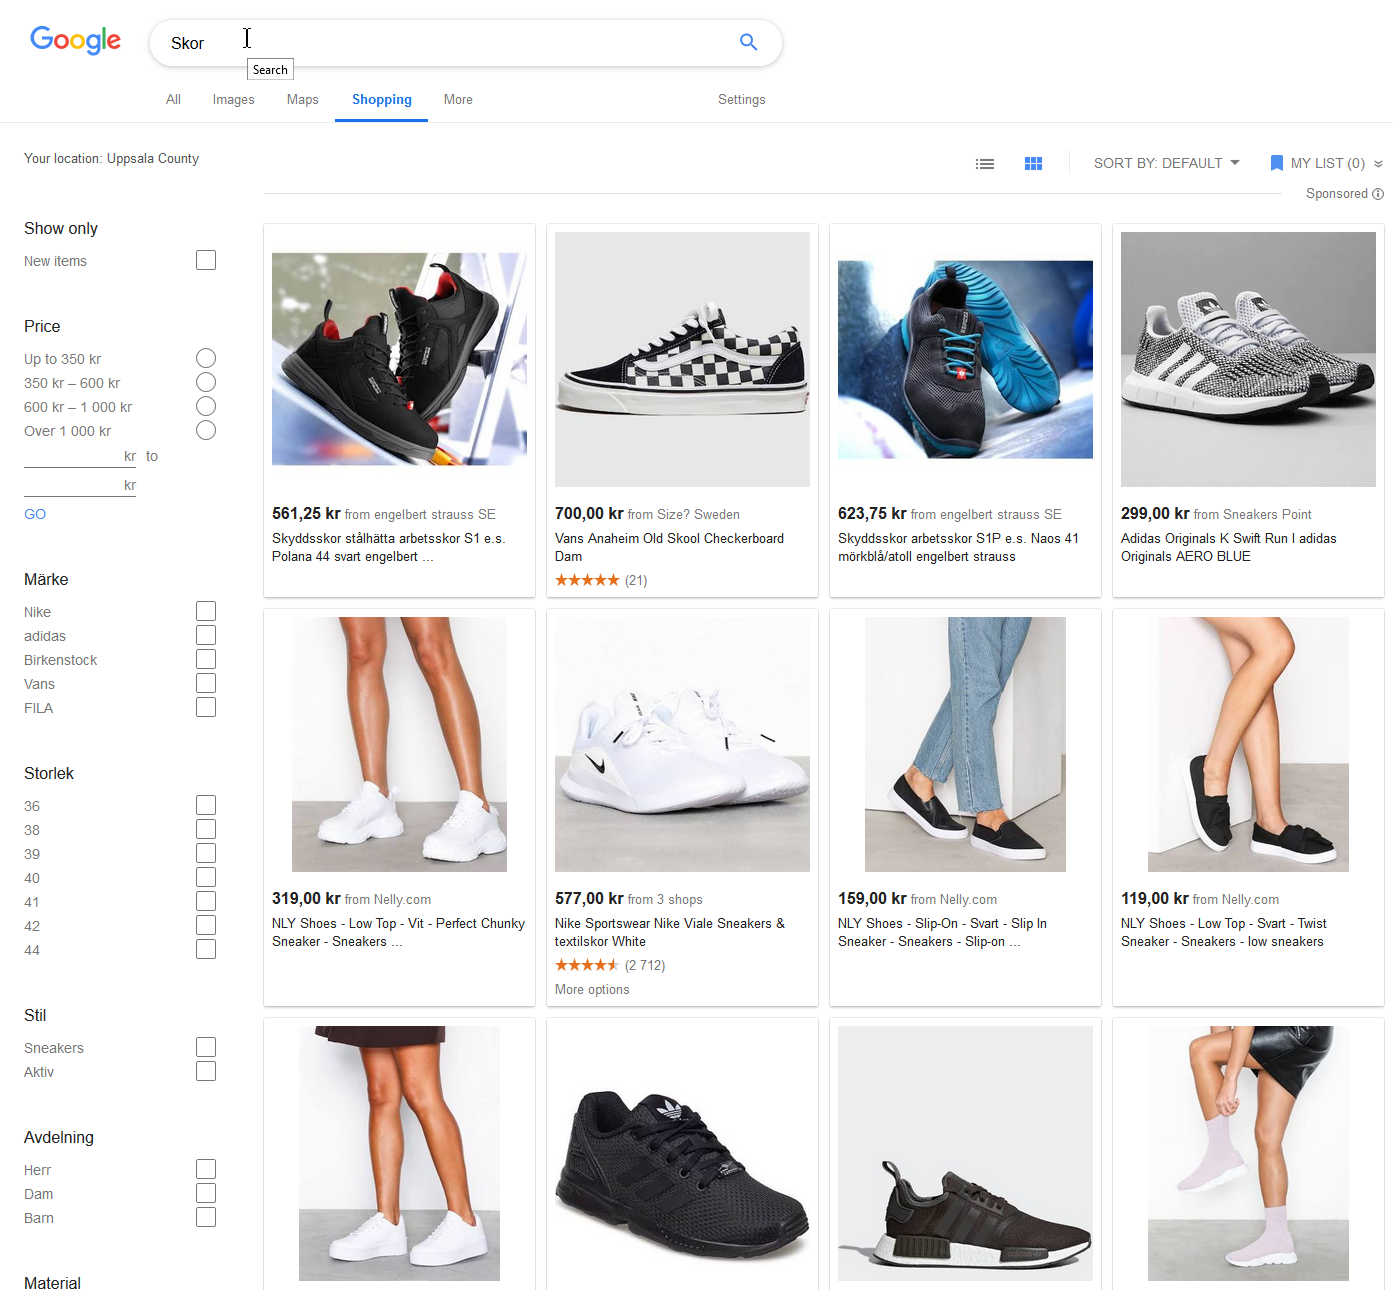Open Adidas Originals K Swift Run link
Screen dimensions: 1393x1290
(x=1228, y=547)
